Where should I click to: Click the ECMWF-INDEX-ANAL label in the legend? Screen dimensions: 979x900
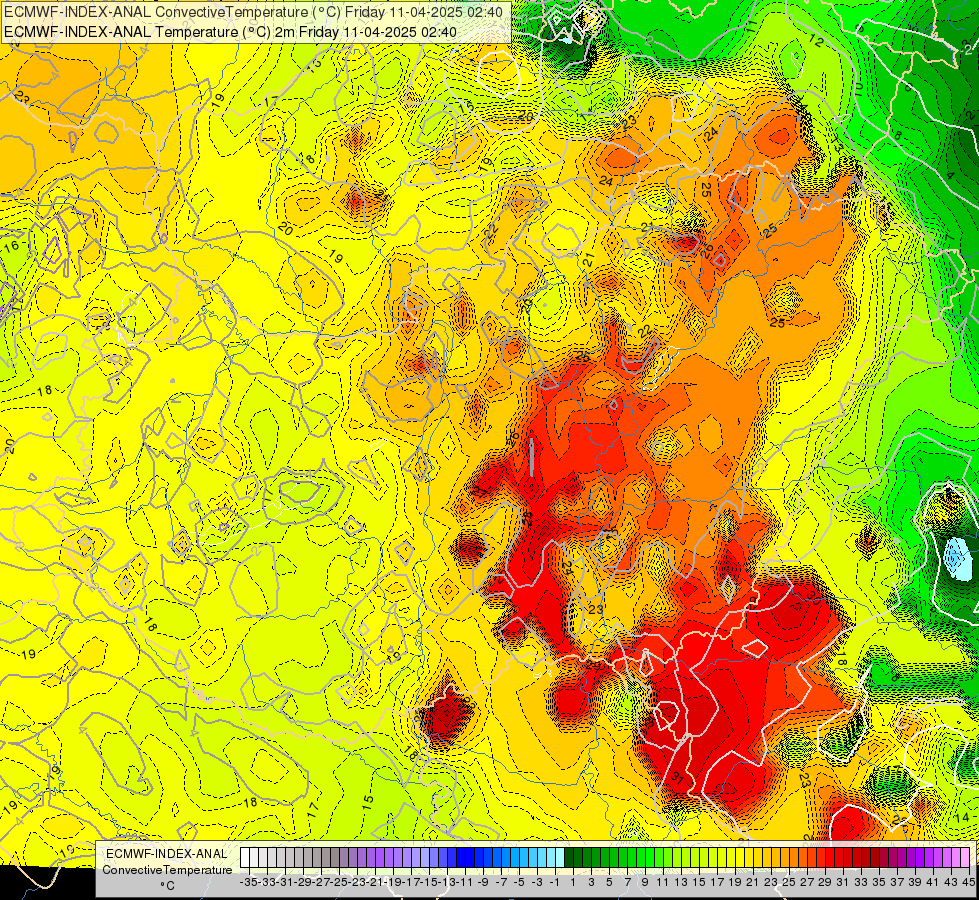click(x=167, y=854)
